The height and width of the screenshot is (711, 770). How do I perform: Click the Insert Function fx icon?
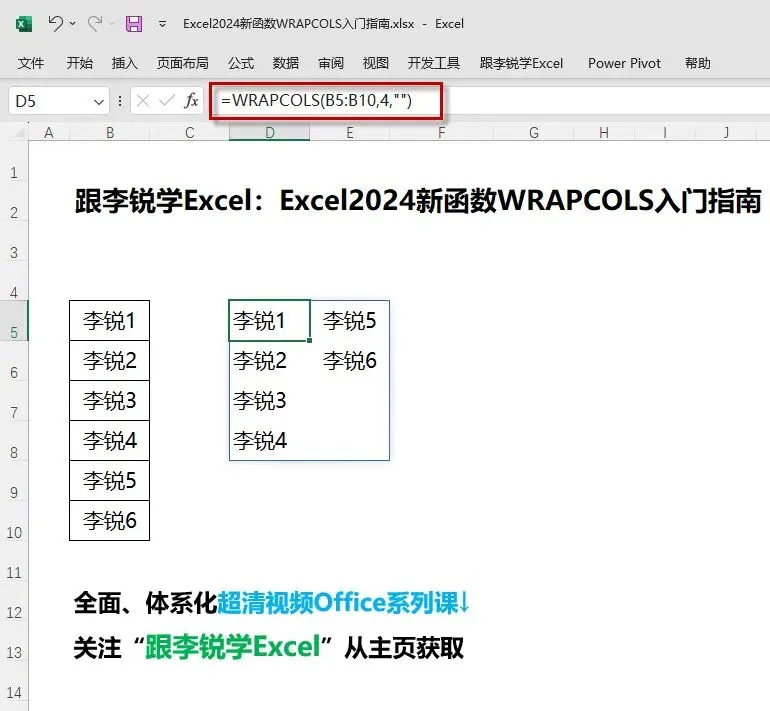tap(191, 101)
